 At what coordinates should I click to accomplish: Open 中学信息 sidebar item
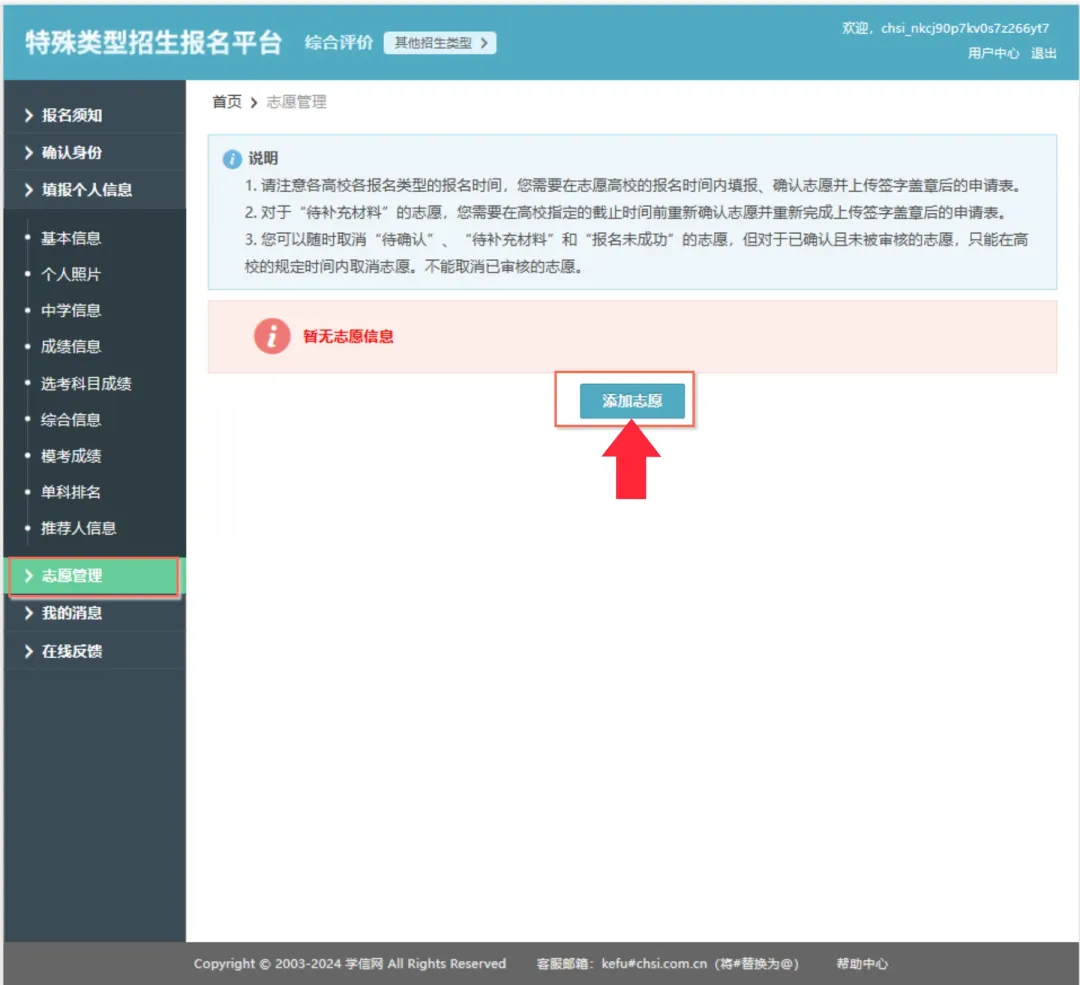(x=71, y=311)
